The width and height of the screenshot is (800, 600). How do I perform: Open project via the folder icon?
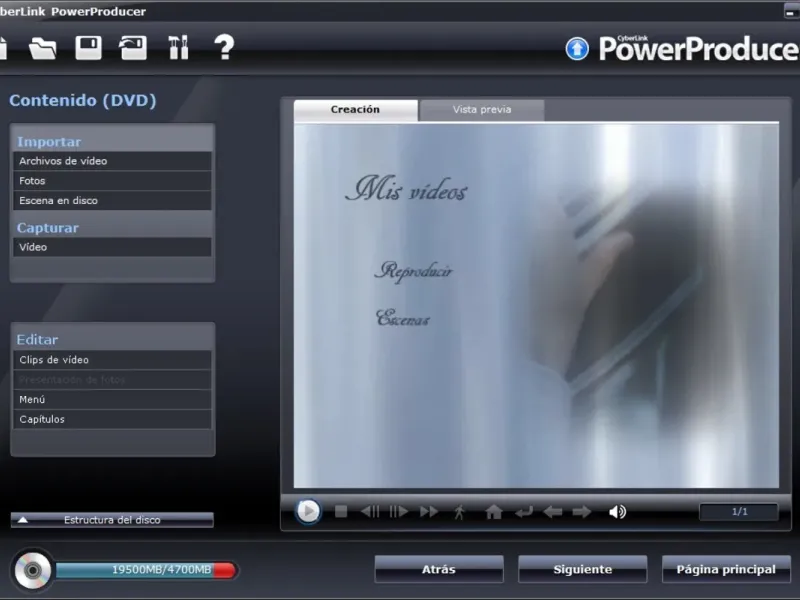click(x=43, y=48)
